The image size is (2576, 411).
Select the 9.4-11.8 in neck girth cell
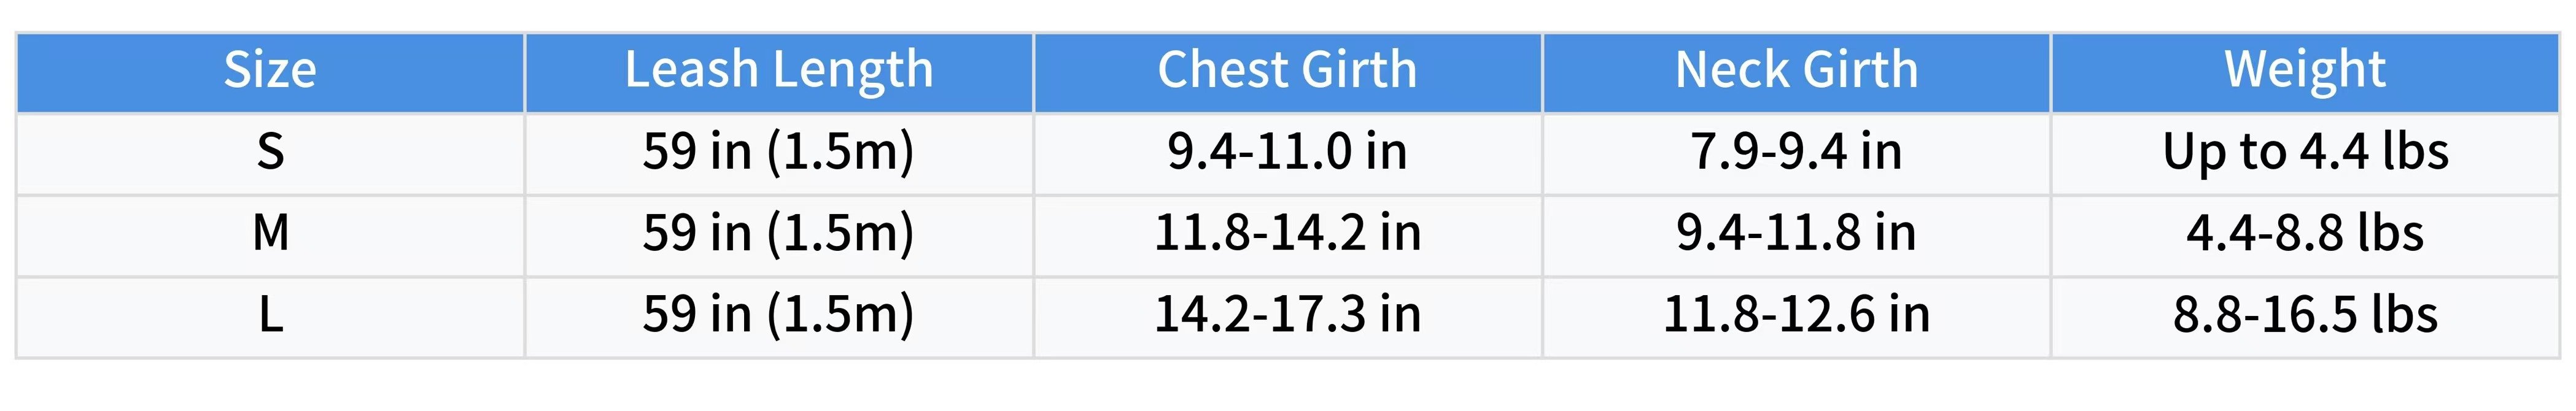[1797, 236]
